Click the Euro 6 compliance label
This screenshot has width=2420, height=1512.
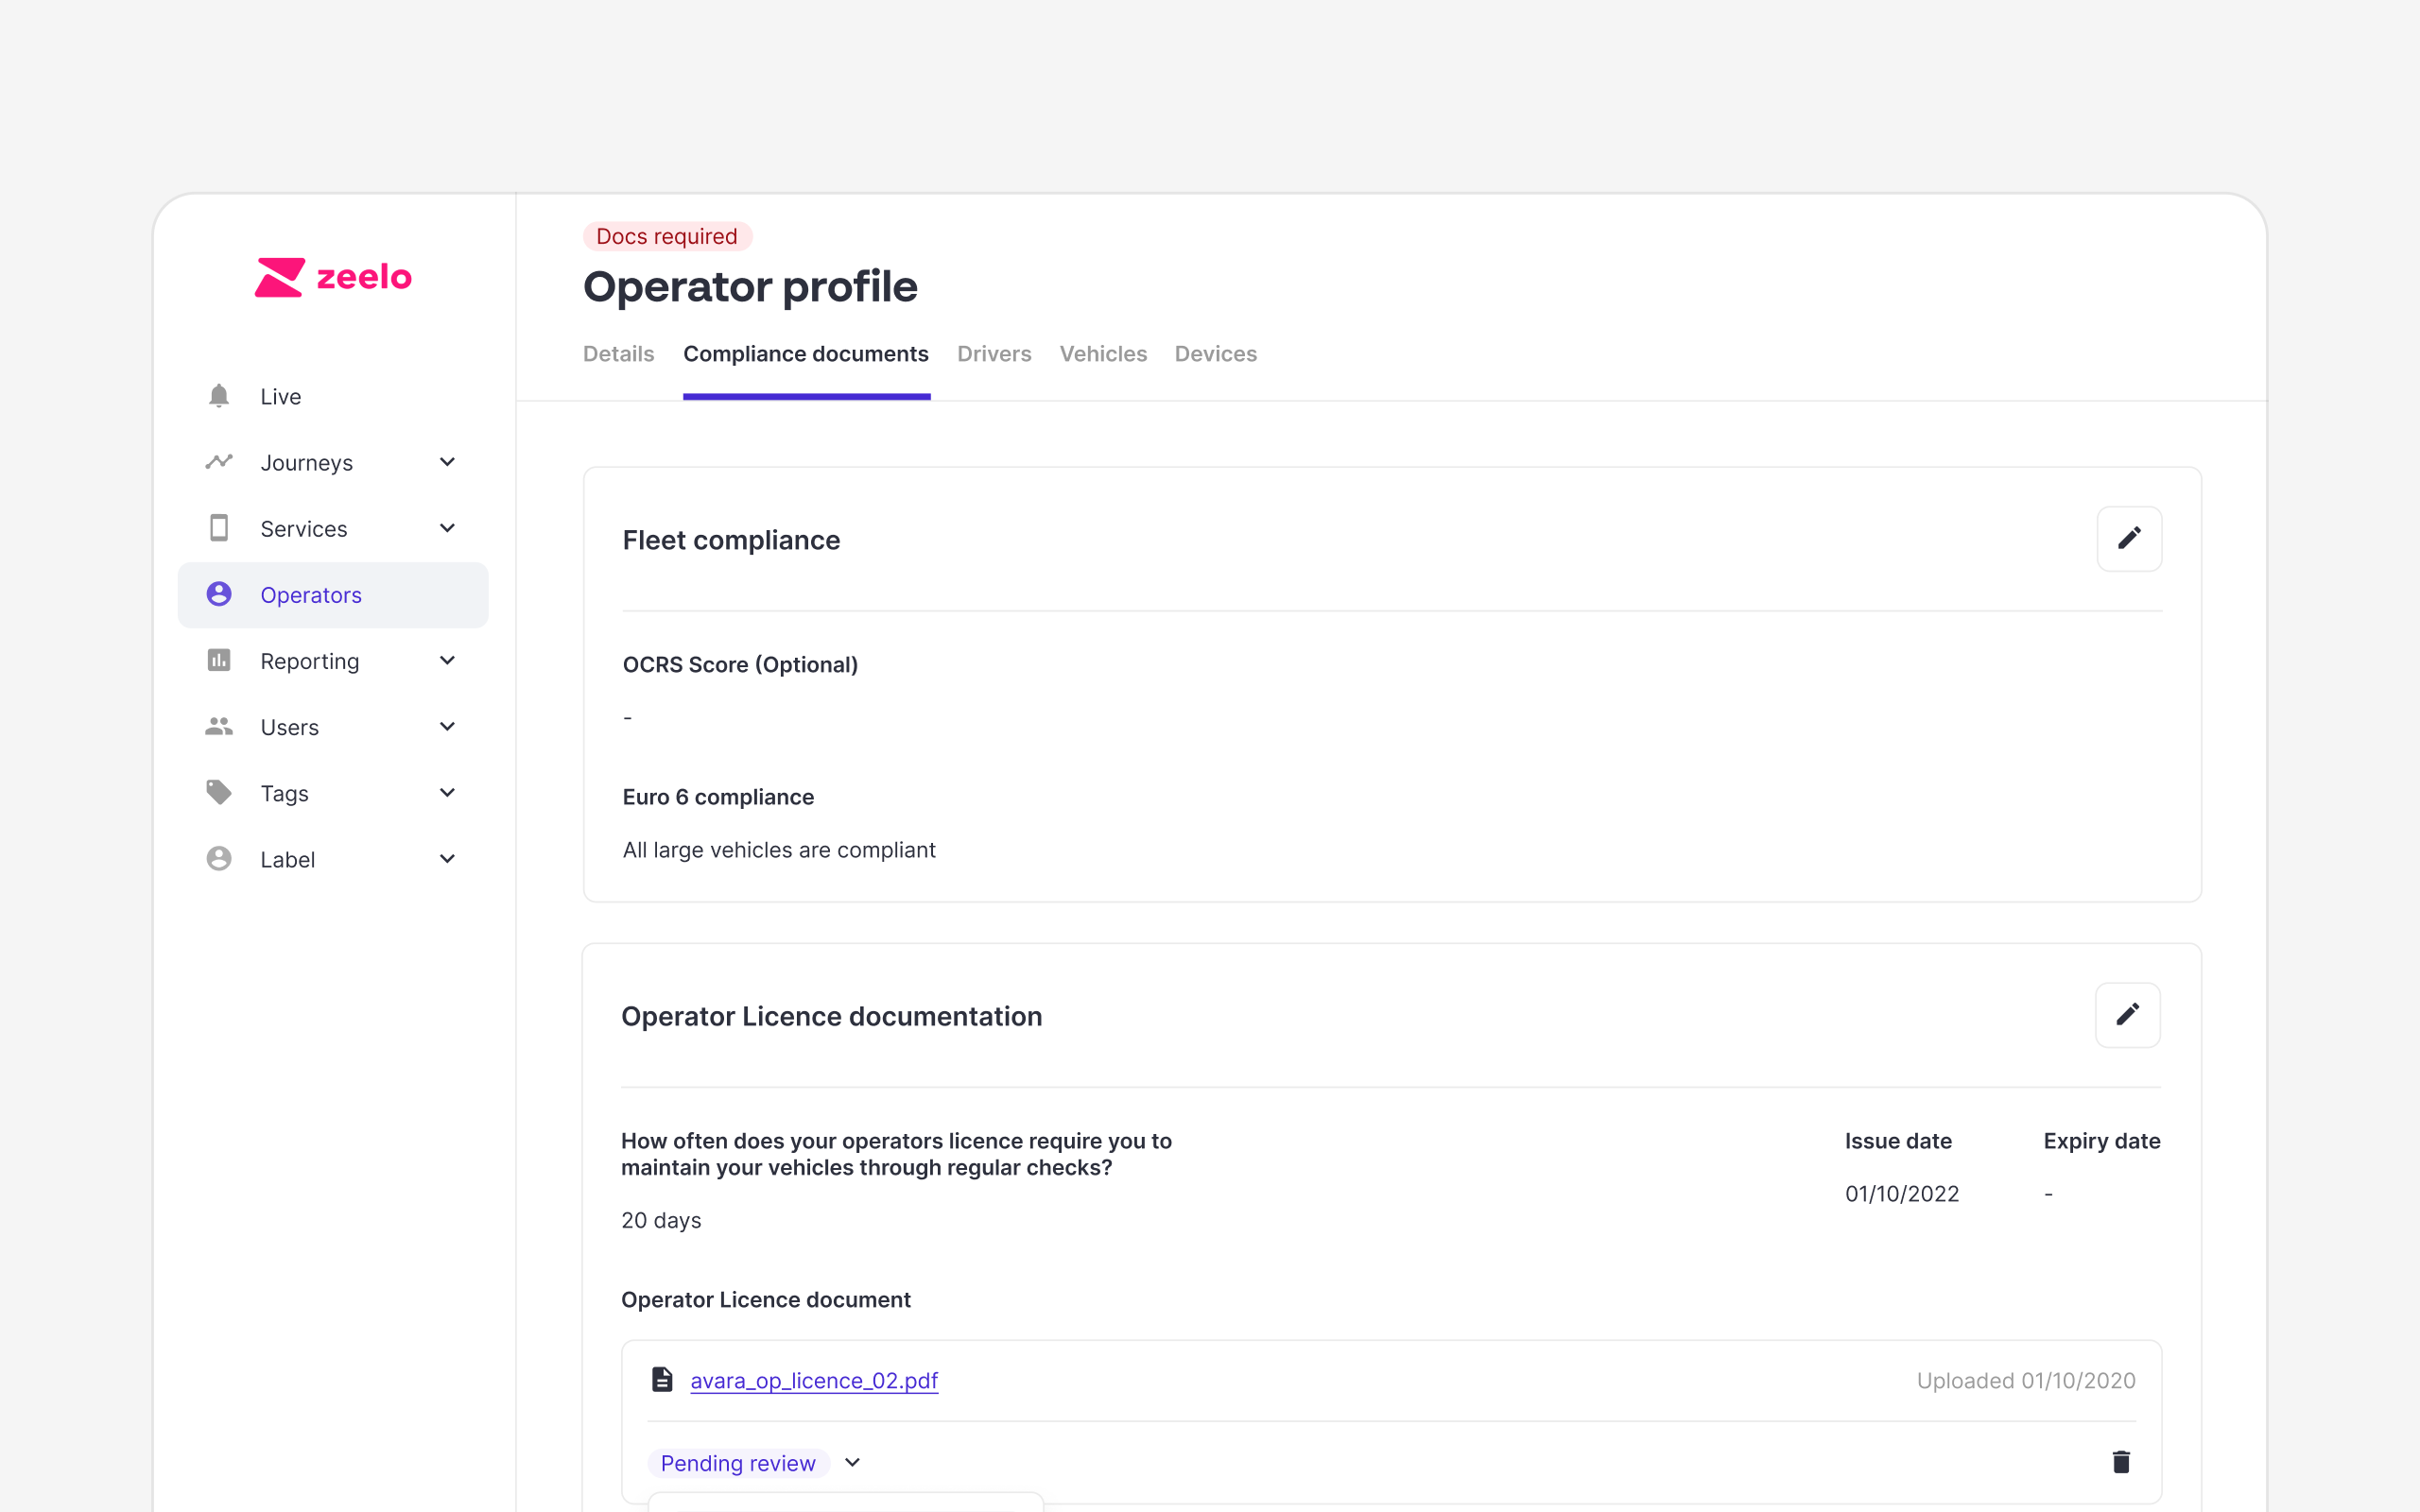point(718,797)
